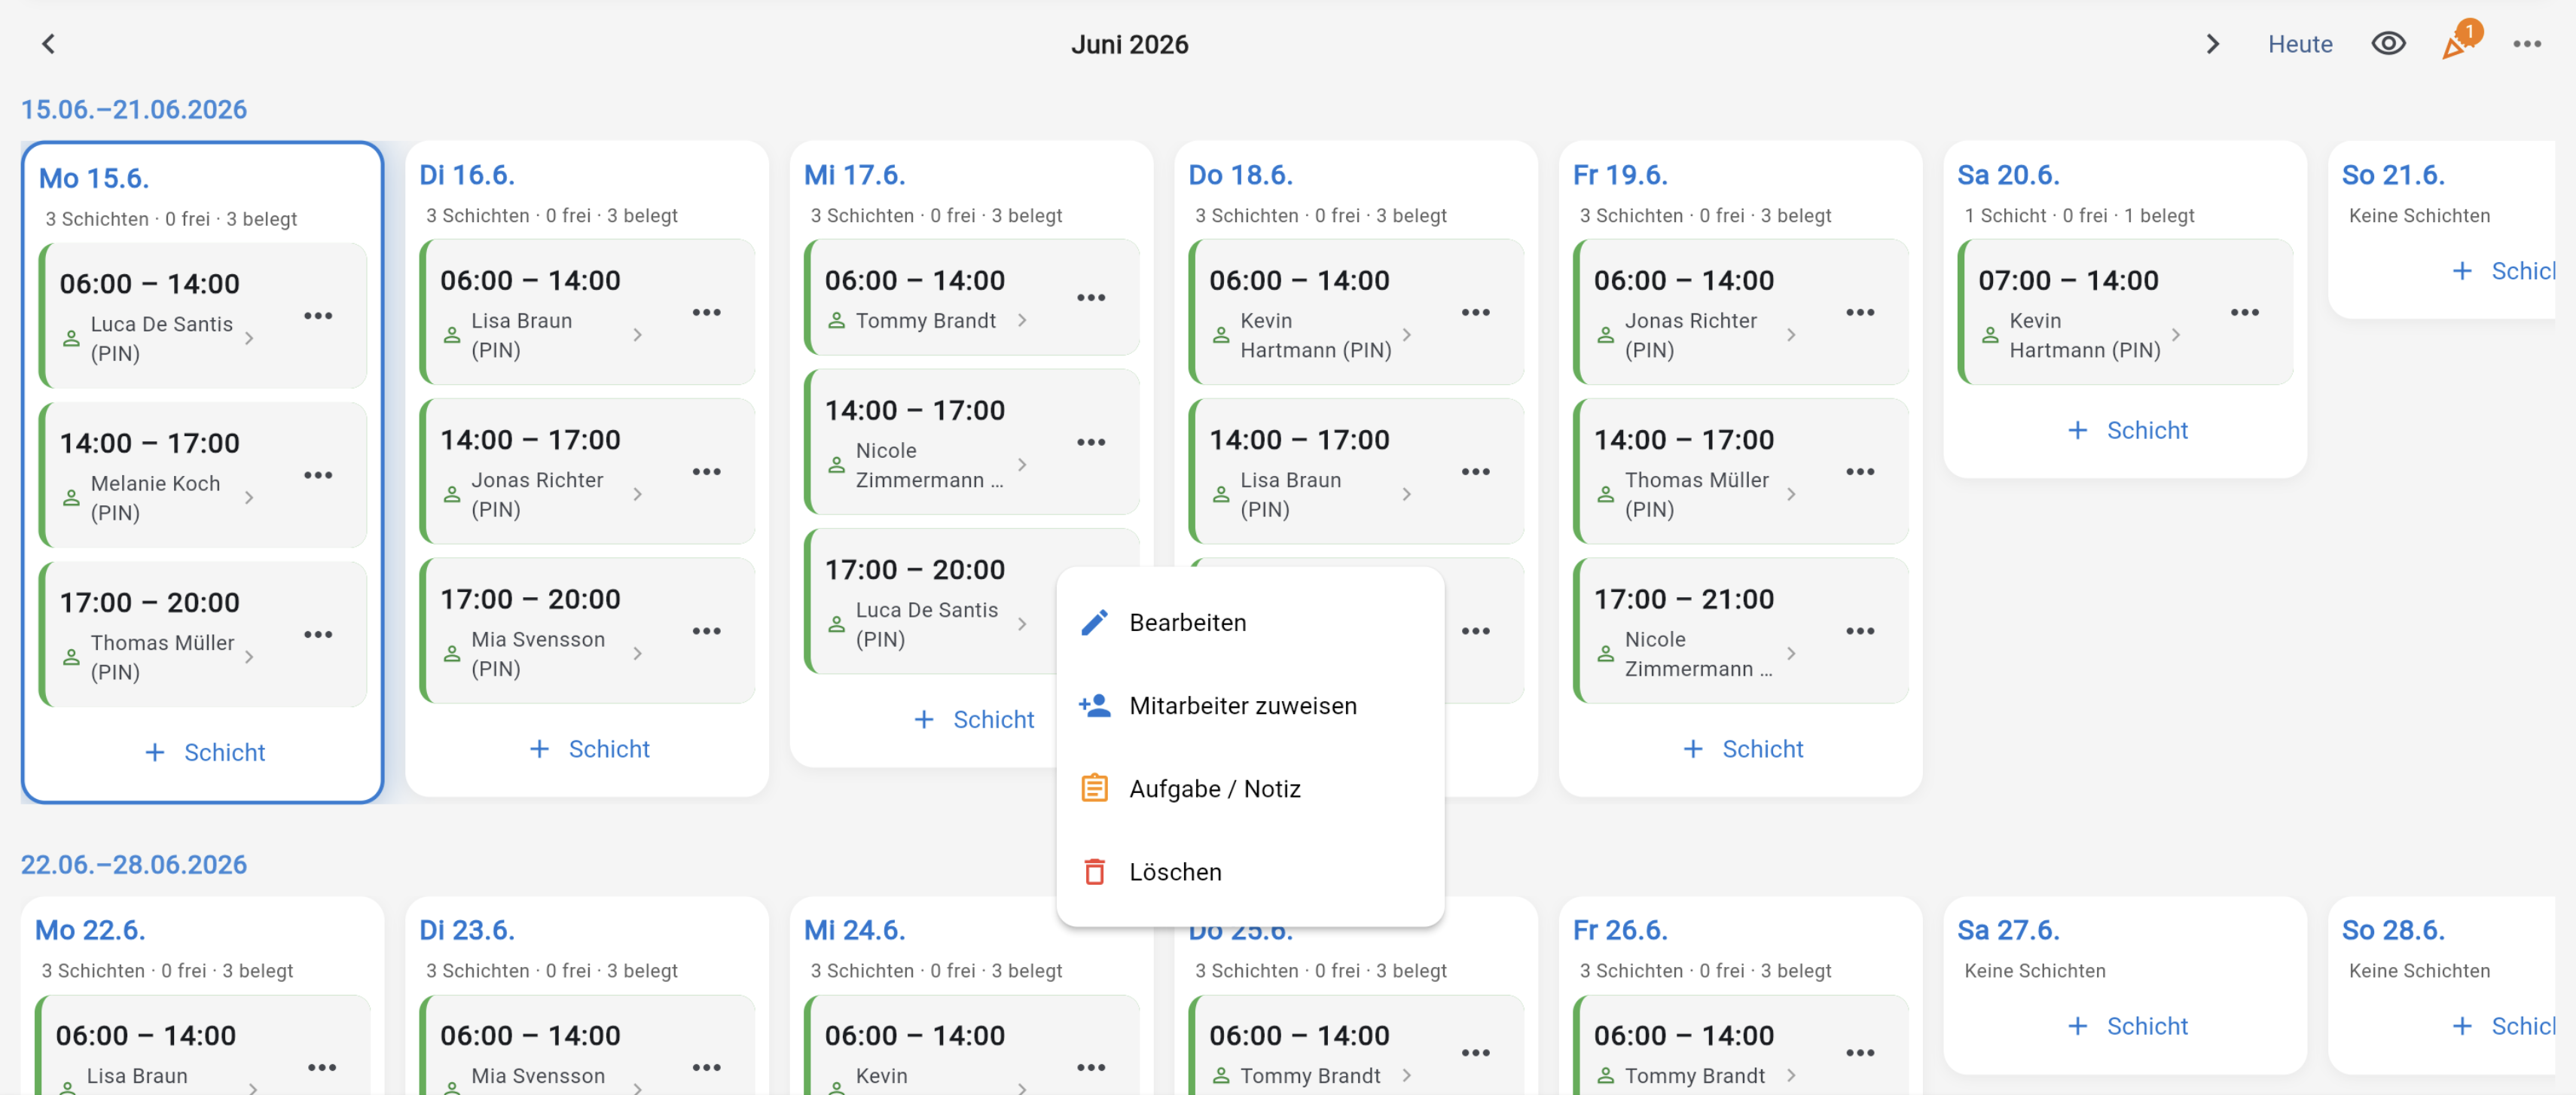The height and width of the screenshot is (1095, 2576).
Task: Expand Kevin Hartmann chevron on Sa 20.6.
Action: point(2175,335)
